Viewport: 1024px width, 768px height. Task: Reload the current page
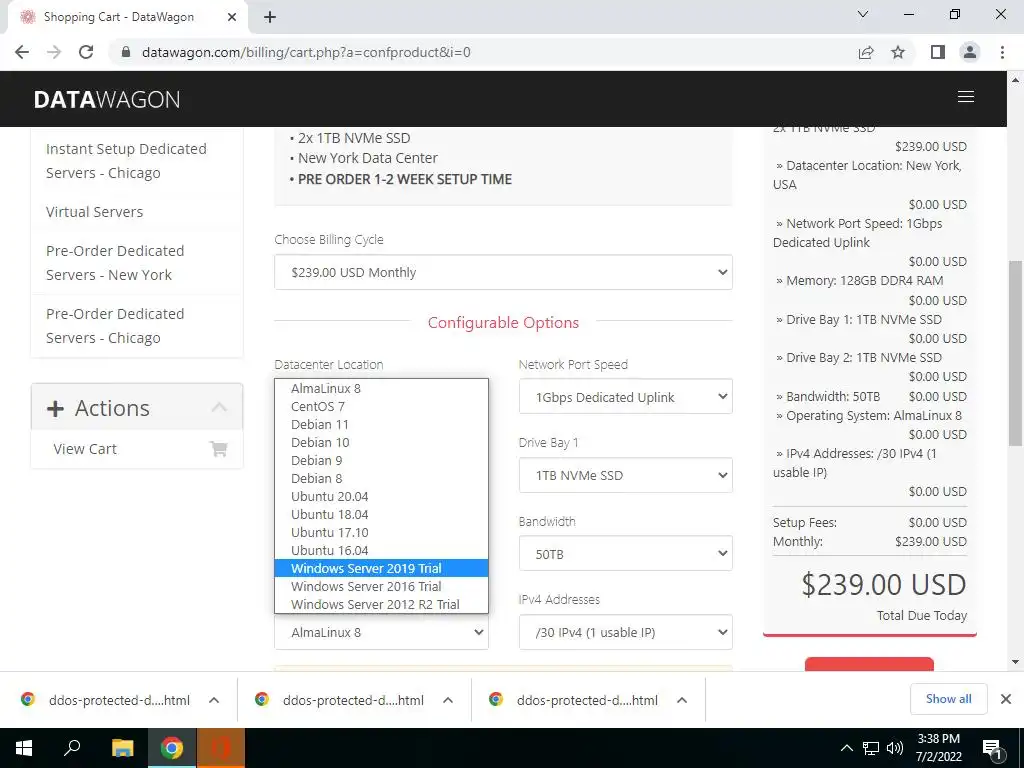click(x=86, y=52)
